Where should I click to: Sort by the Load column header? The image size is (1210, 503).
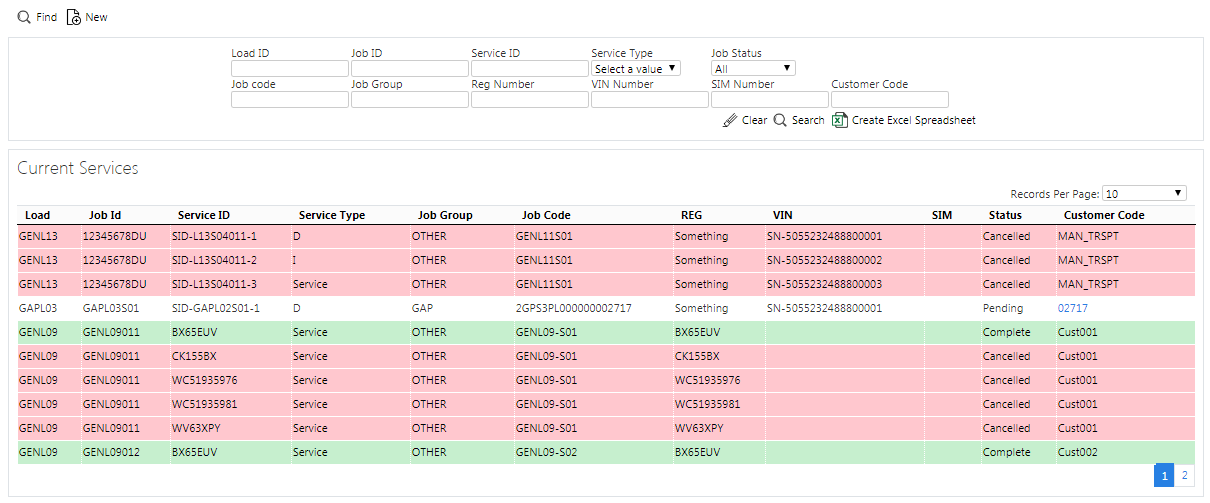coord(38,215)
